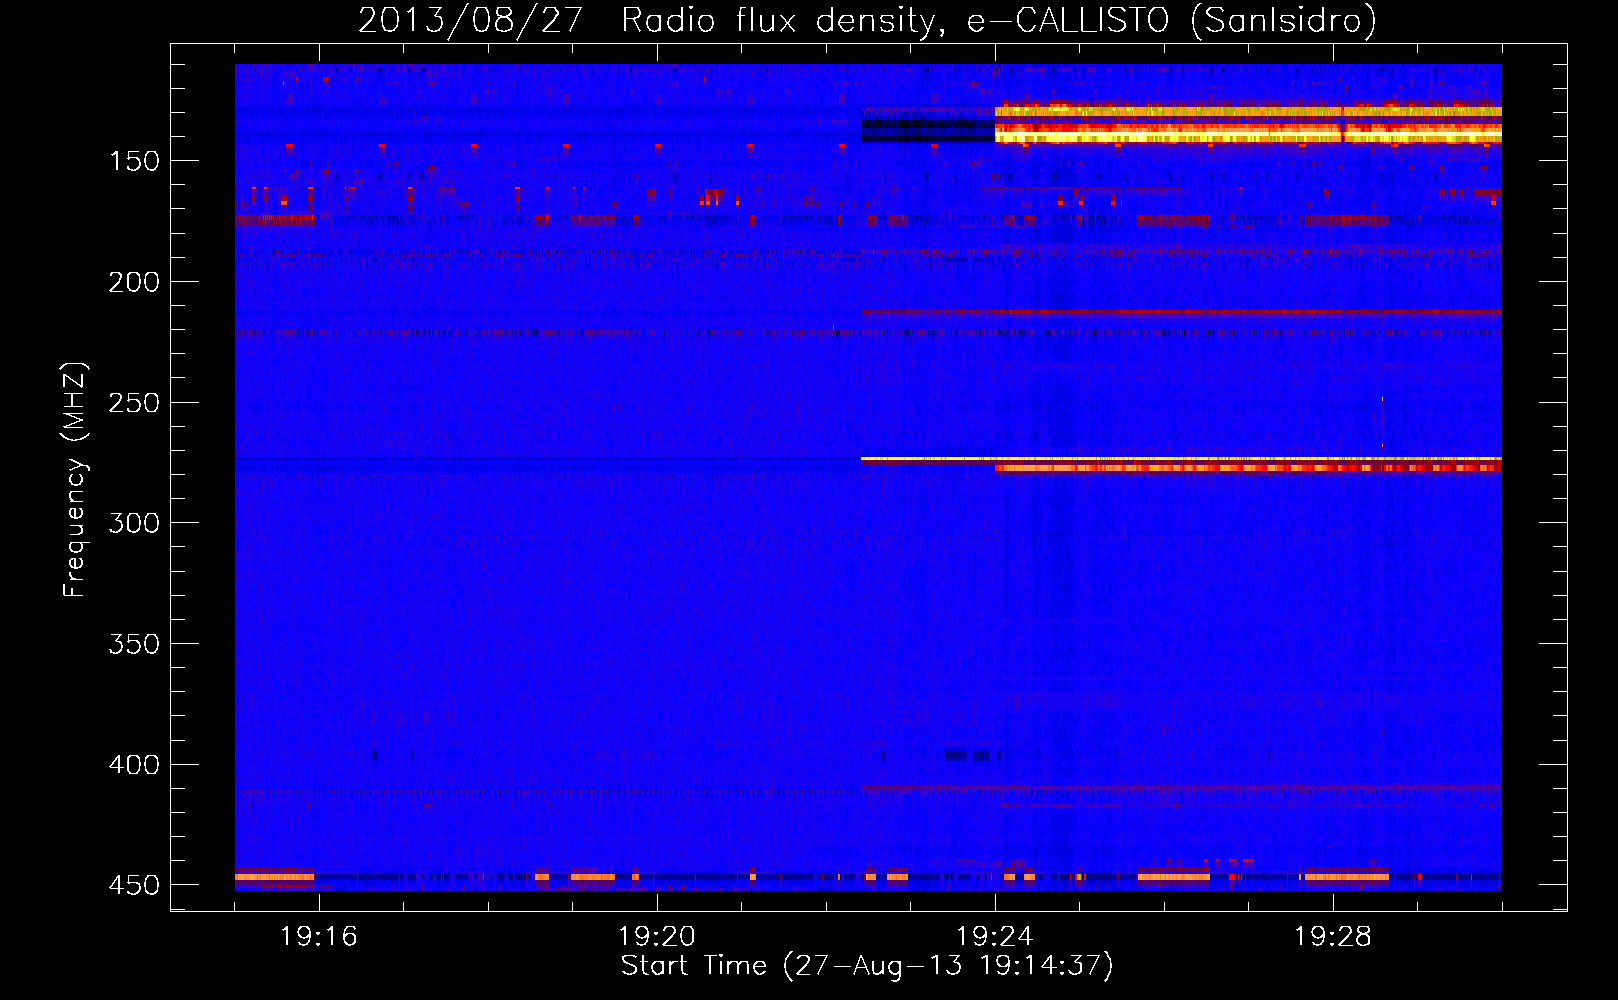Screen dimensions: 1618x1000
Task: Click the 'Start Time (27-Aug-13 19:14:37)' label
Action: coord(867,966)
